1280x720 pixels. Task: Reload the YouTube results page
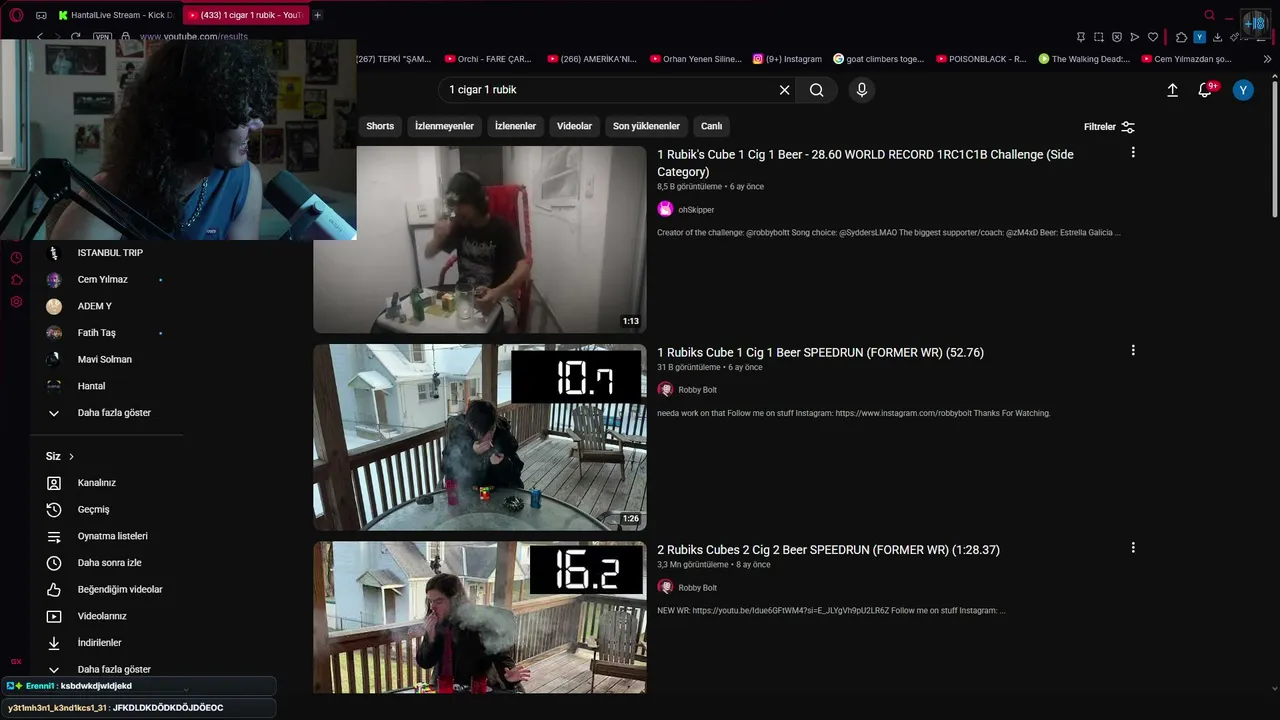(x=76, y=37)
